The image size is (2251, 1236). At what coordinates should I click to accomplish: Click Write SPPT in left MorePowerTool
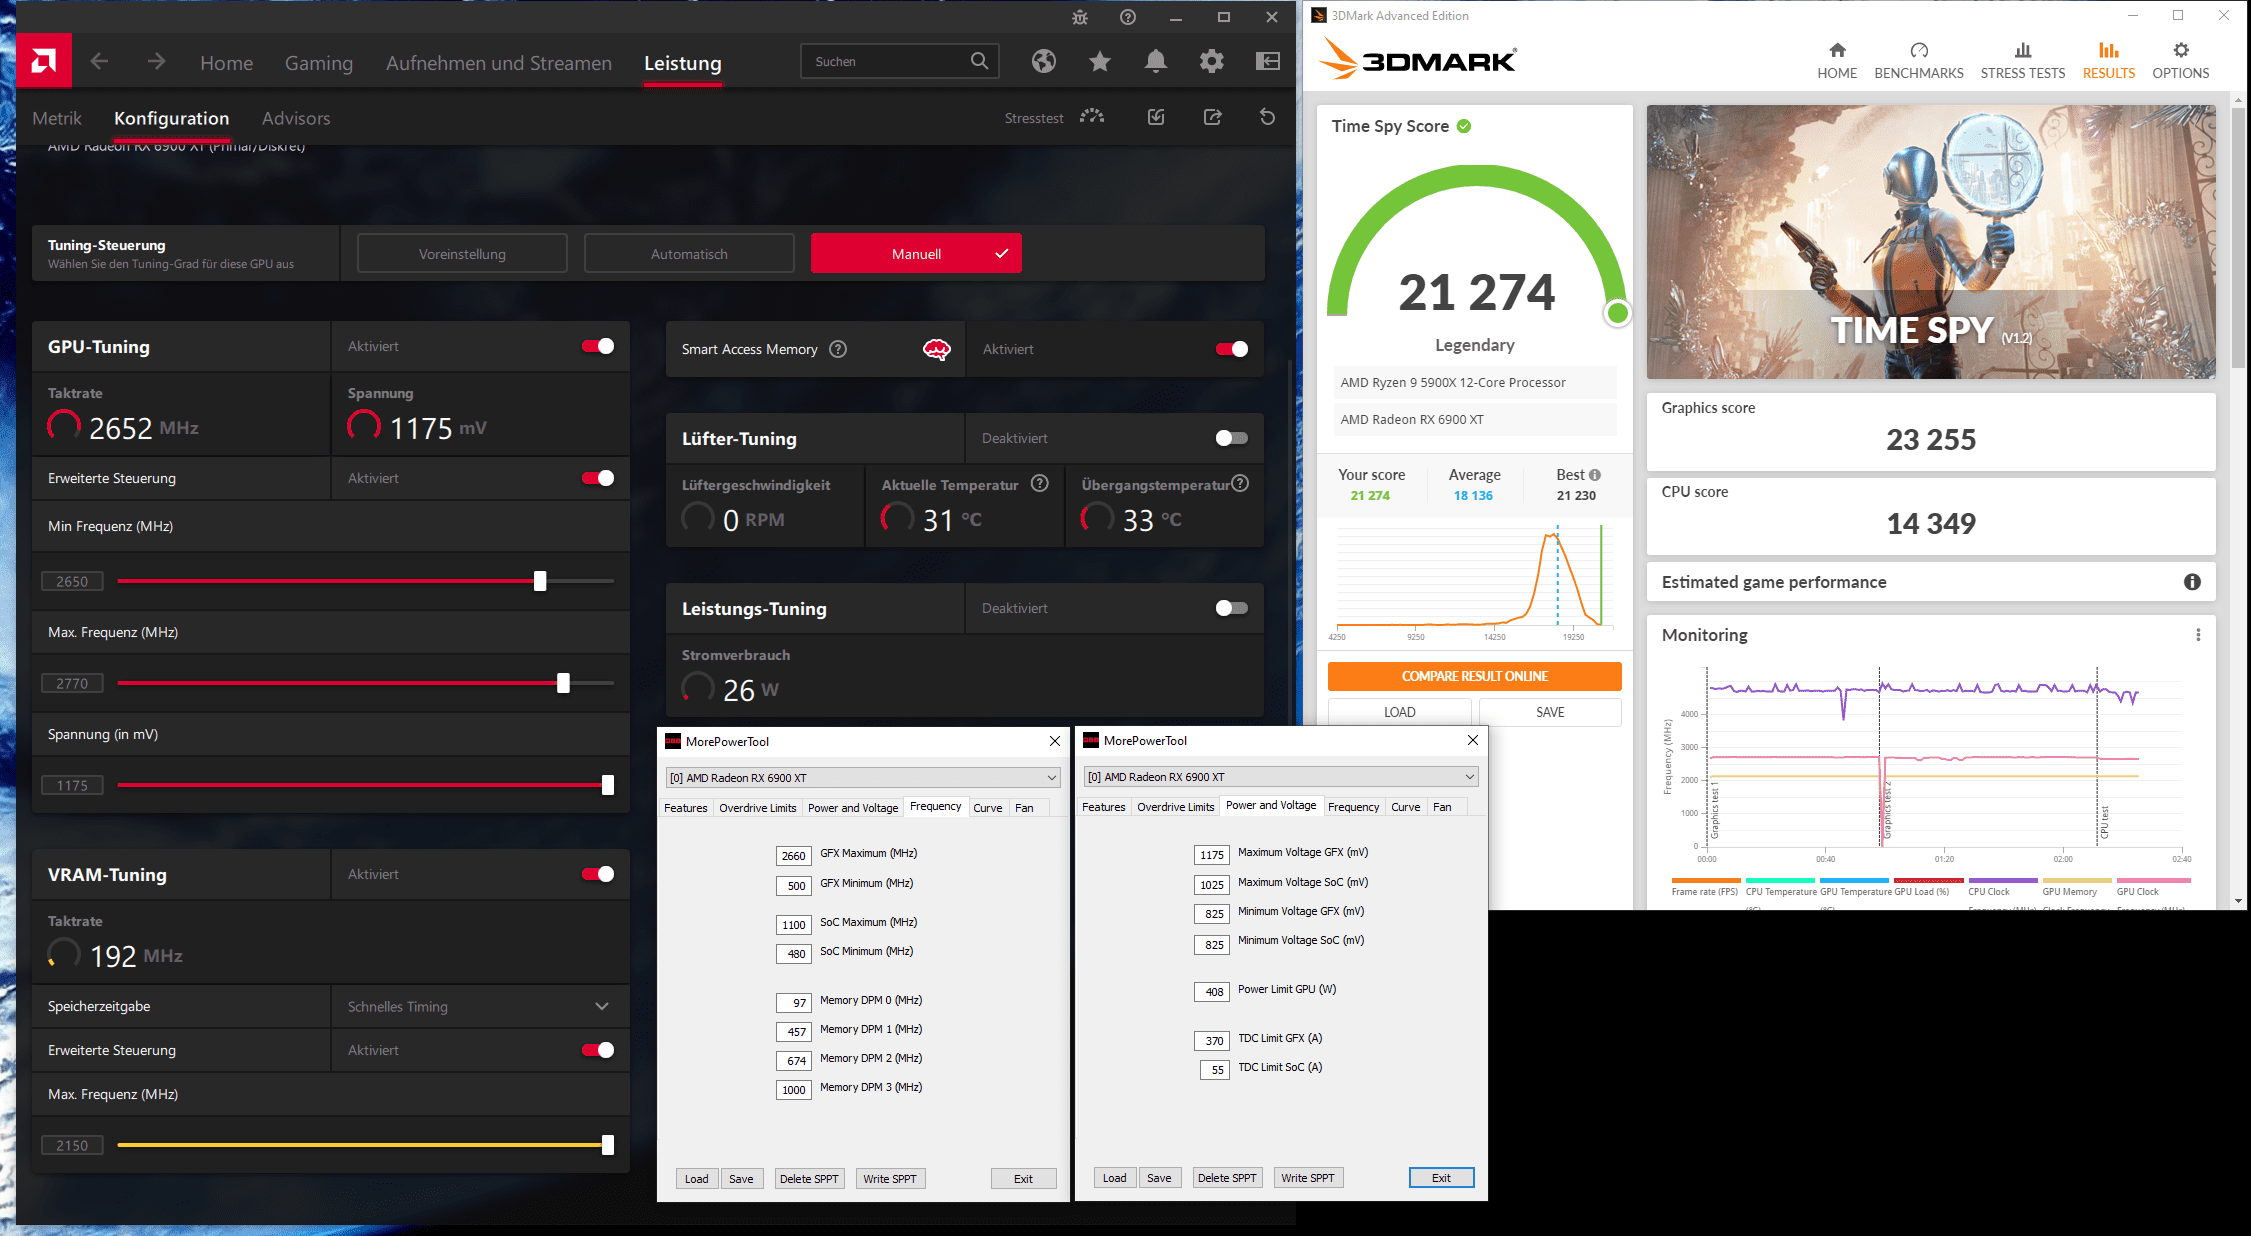[890, 1179]
